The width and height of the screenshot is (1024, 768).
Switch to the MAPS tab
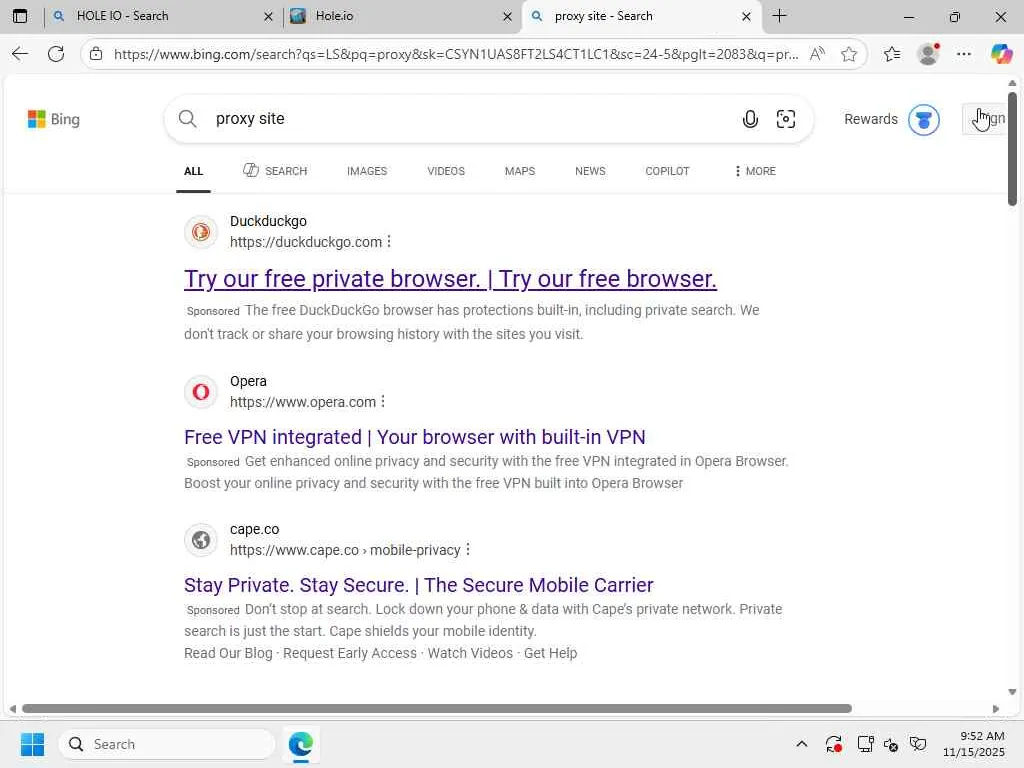[x=520, y=171]
